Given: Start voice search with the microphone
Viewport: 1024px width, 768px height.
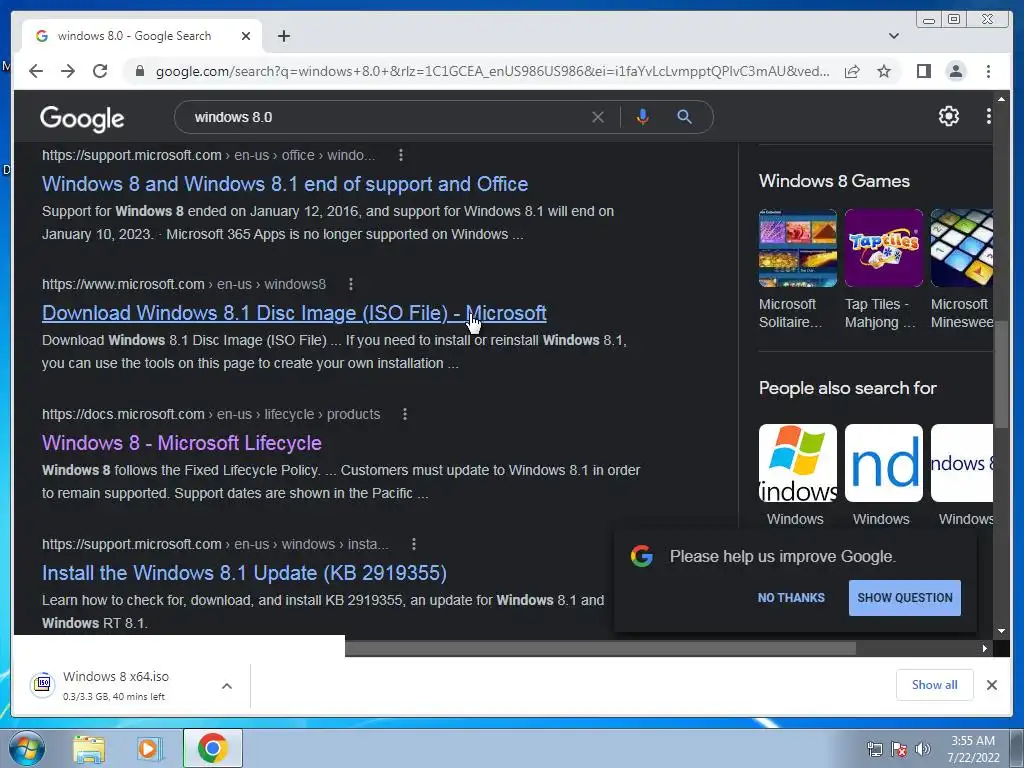Looking at the screenshot, I should [643, 117].
